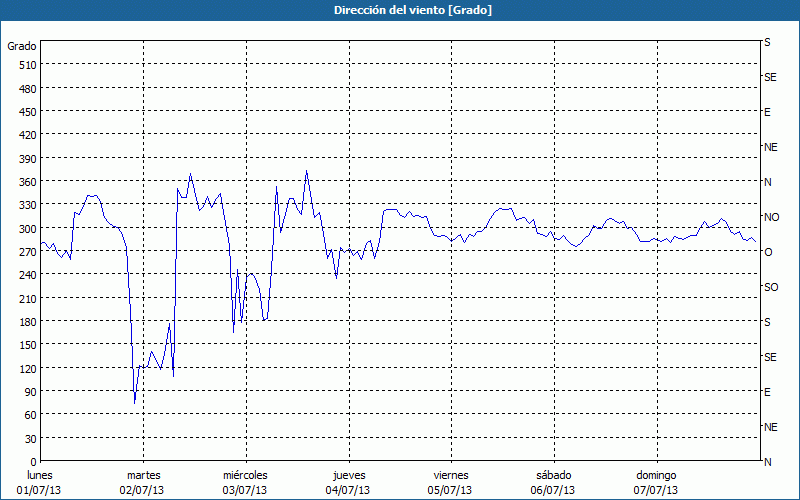Click the "lunes" day label
This screenshot has height=500, width=800.
40,475
